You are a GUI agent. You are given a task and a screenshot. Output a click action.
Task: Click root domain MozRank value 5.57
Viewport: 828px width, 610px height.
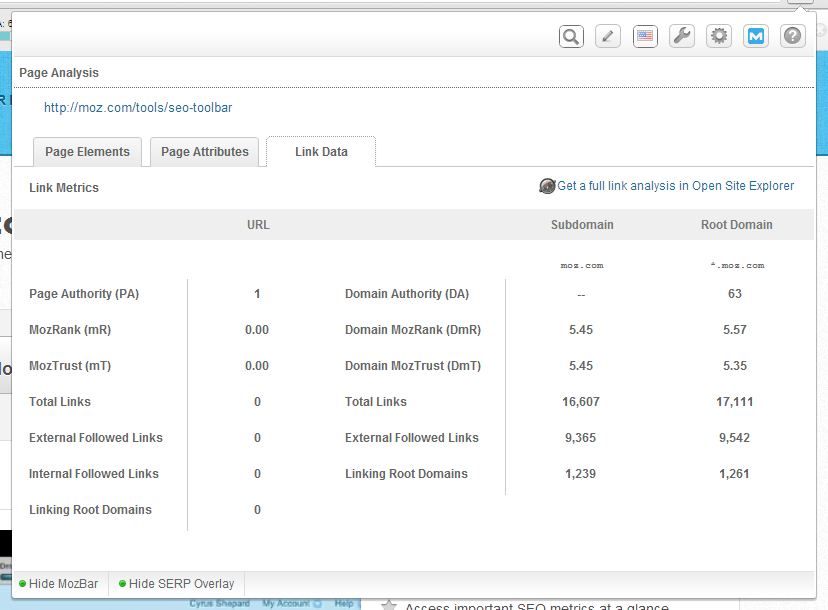(x=735, y=330)
